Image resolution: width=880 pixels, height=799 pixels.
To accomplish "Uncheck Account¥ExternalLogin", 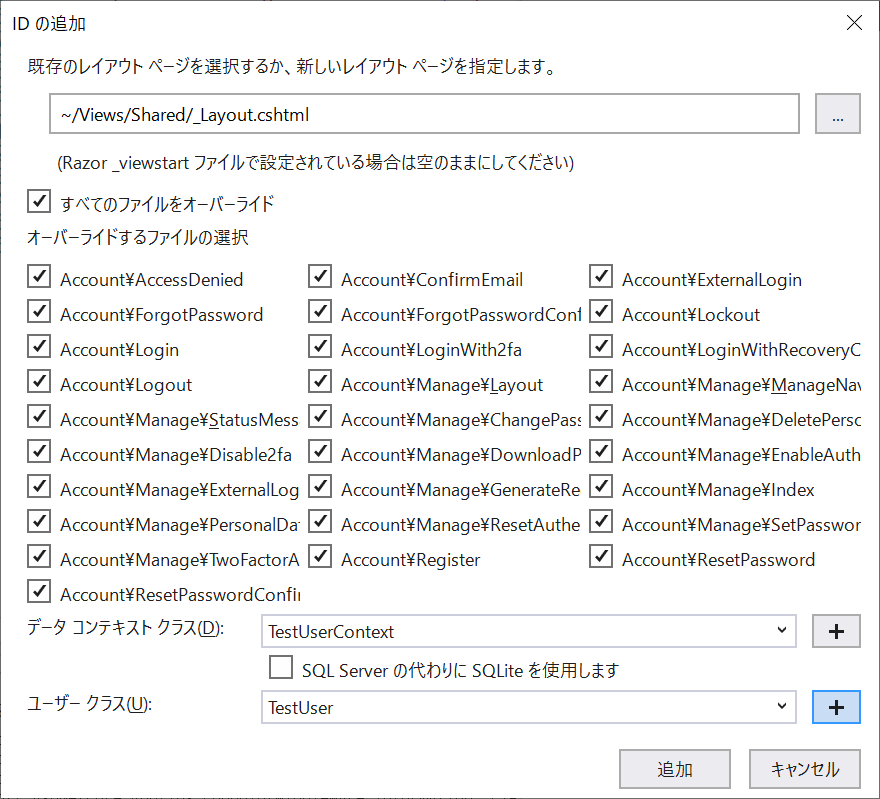I will coord(601,277).
